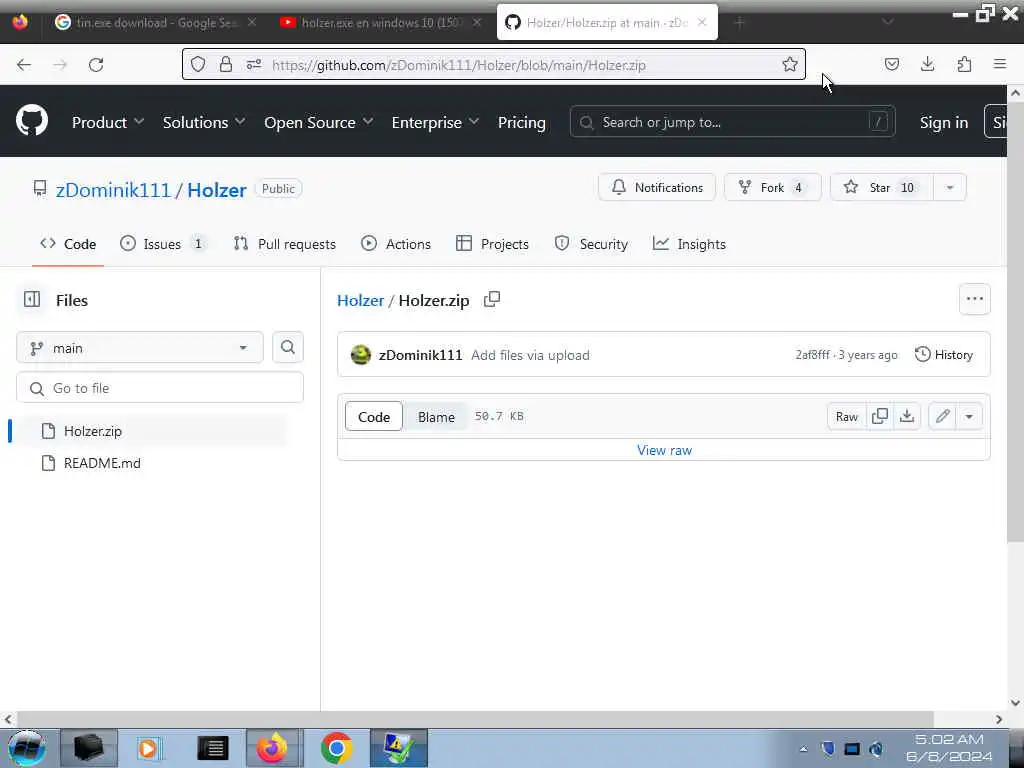Viewport: 1024px width, 768px height.
Task: Click the Firefox taskbar icon
Action: [x=272, y=748]
